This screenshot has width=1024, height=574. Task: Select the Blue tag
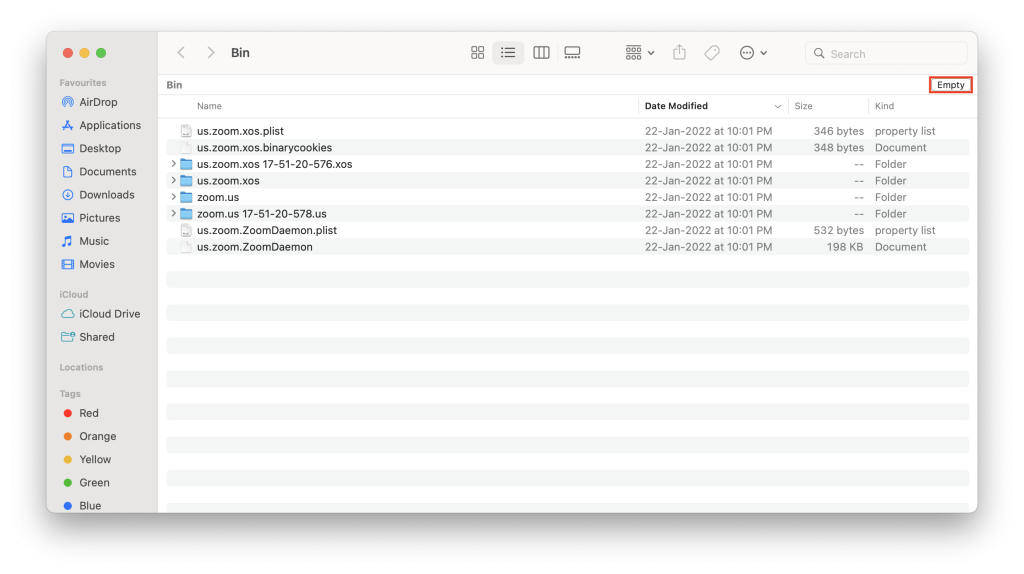tap(82, 506)
